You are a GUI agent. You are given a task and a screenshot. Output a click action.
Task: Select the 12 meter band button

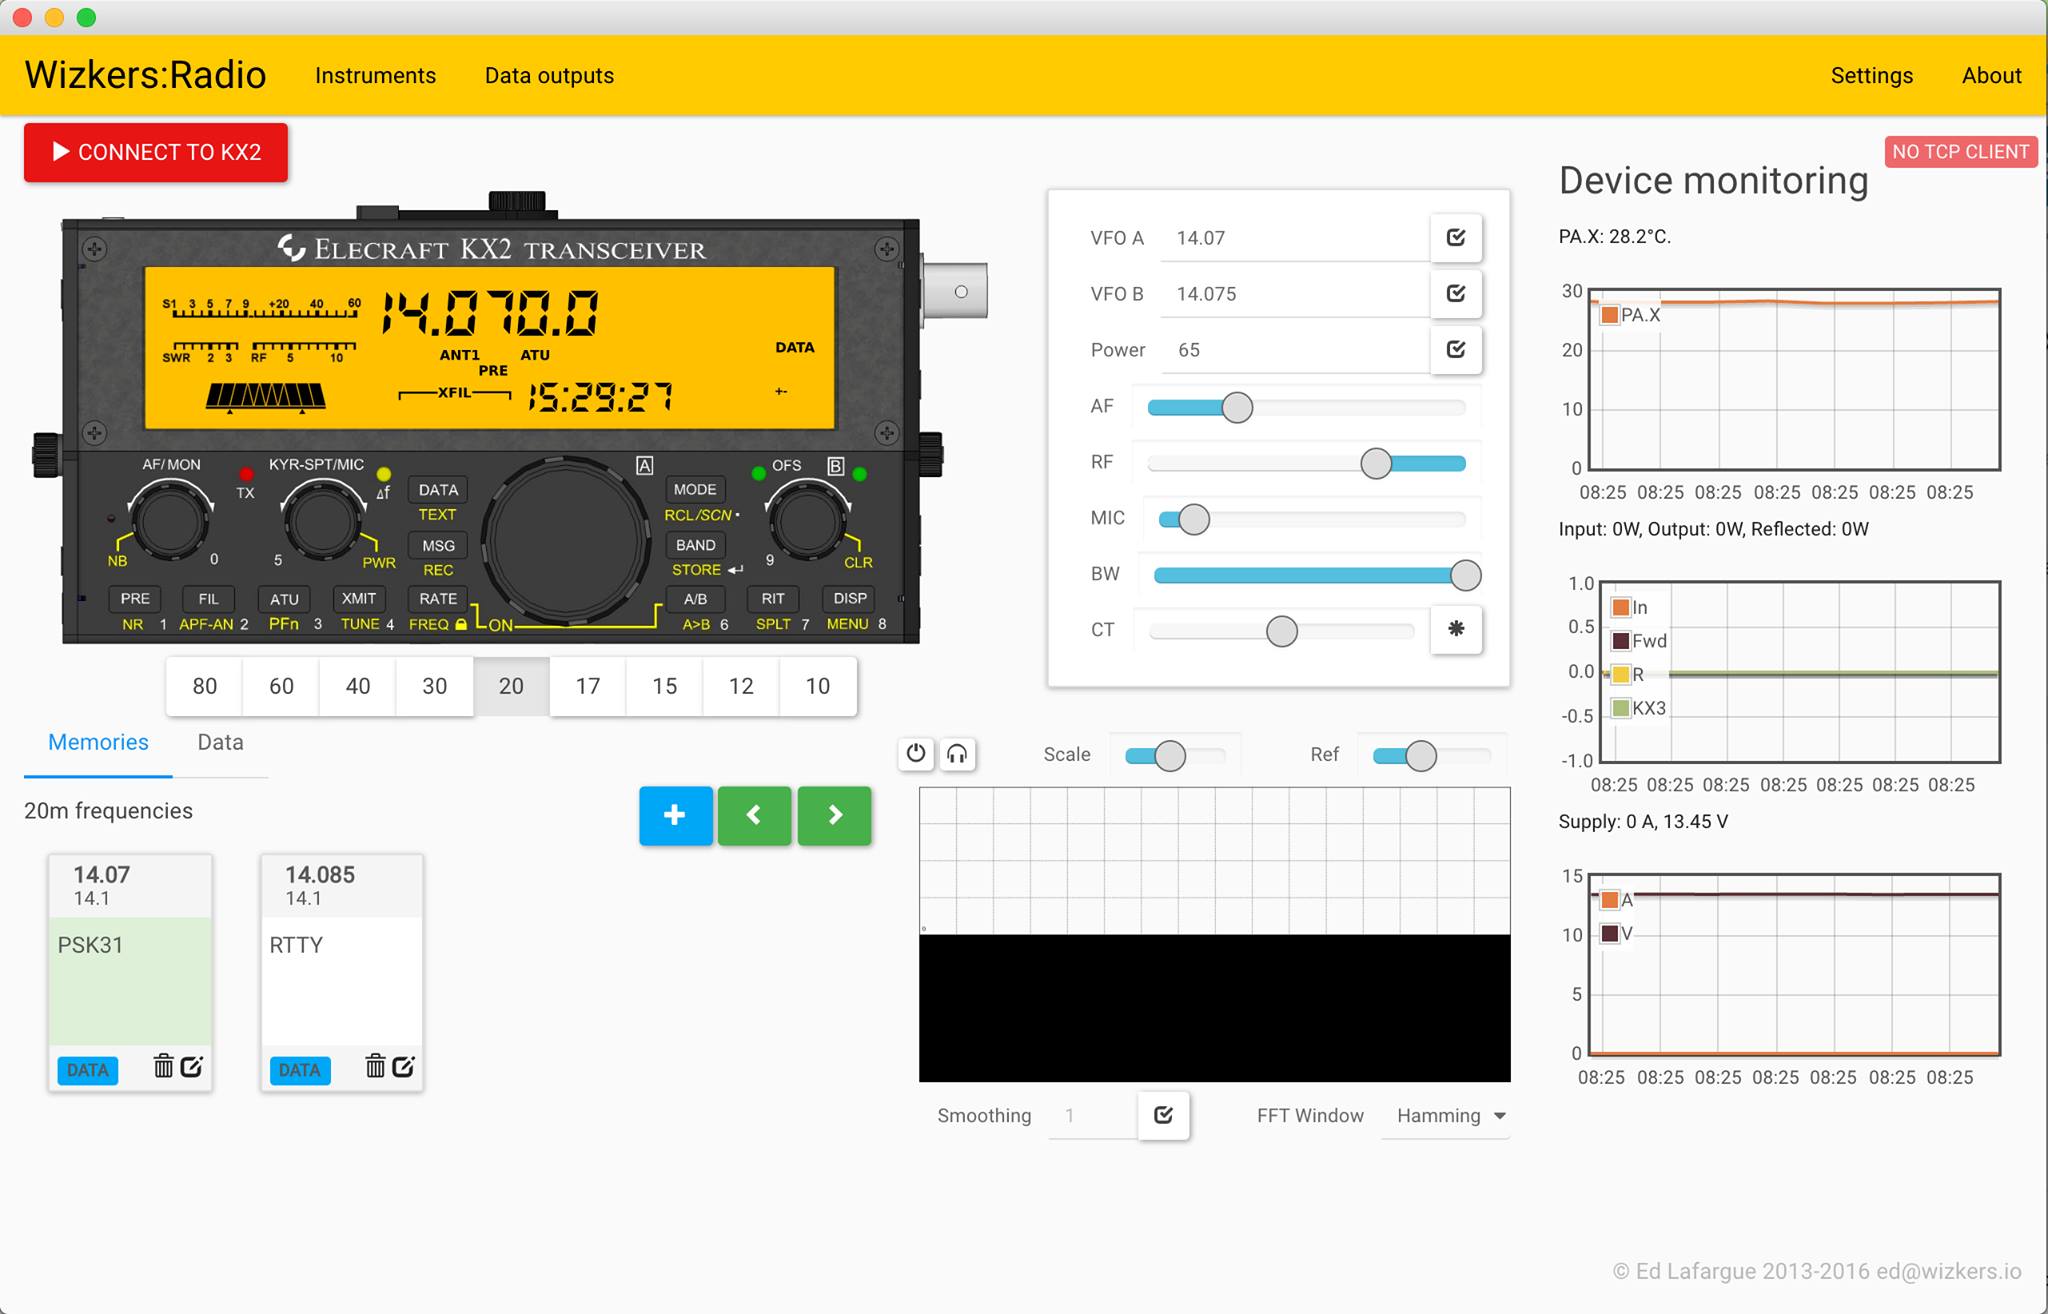(741, 686)
